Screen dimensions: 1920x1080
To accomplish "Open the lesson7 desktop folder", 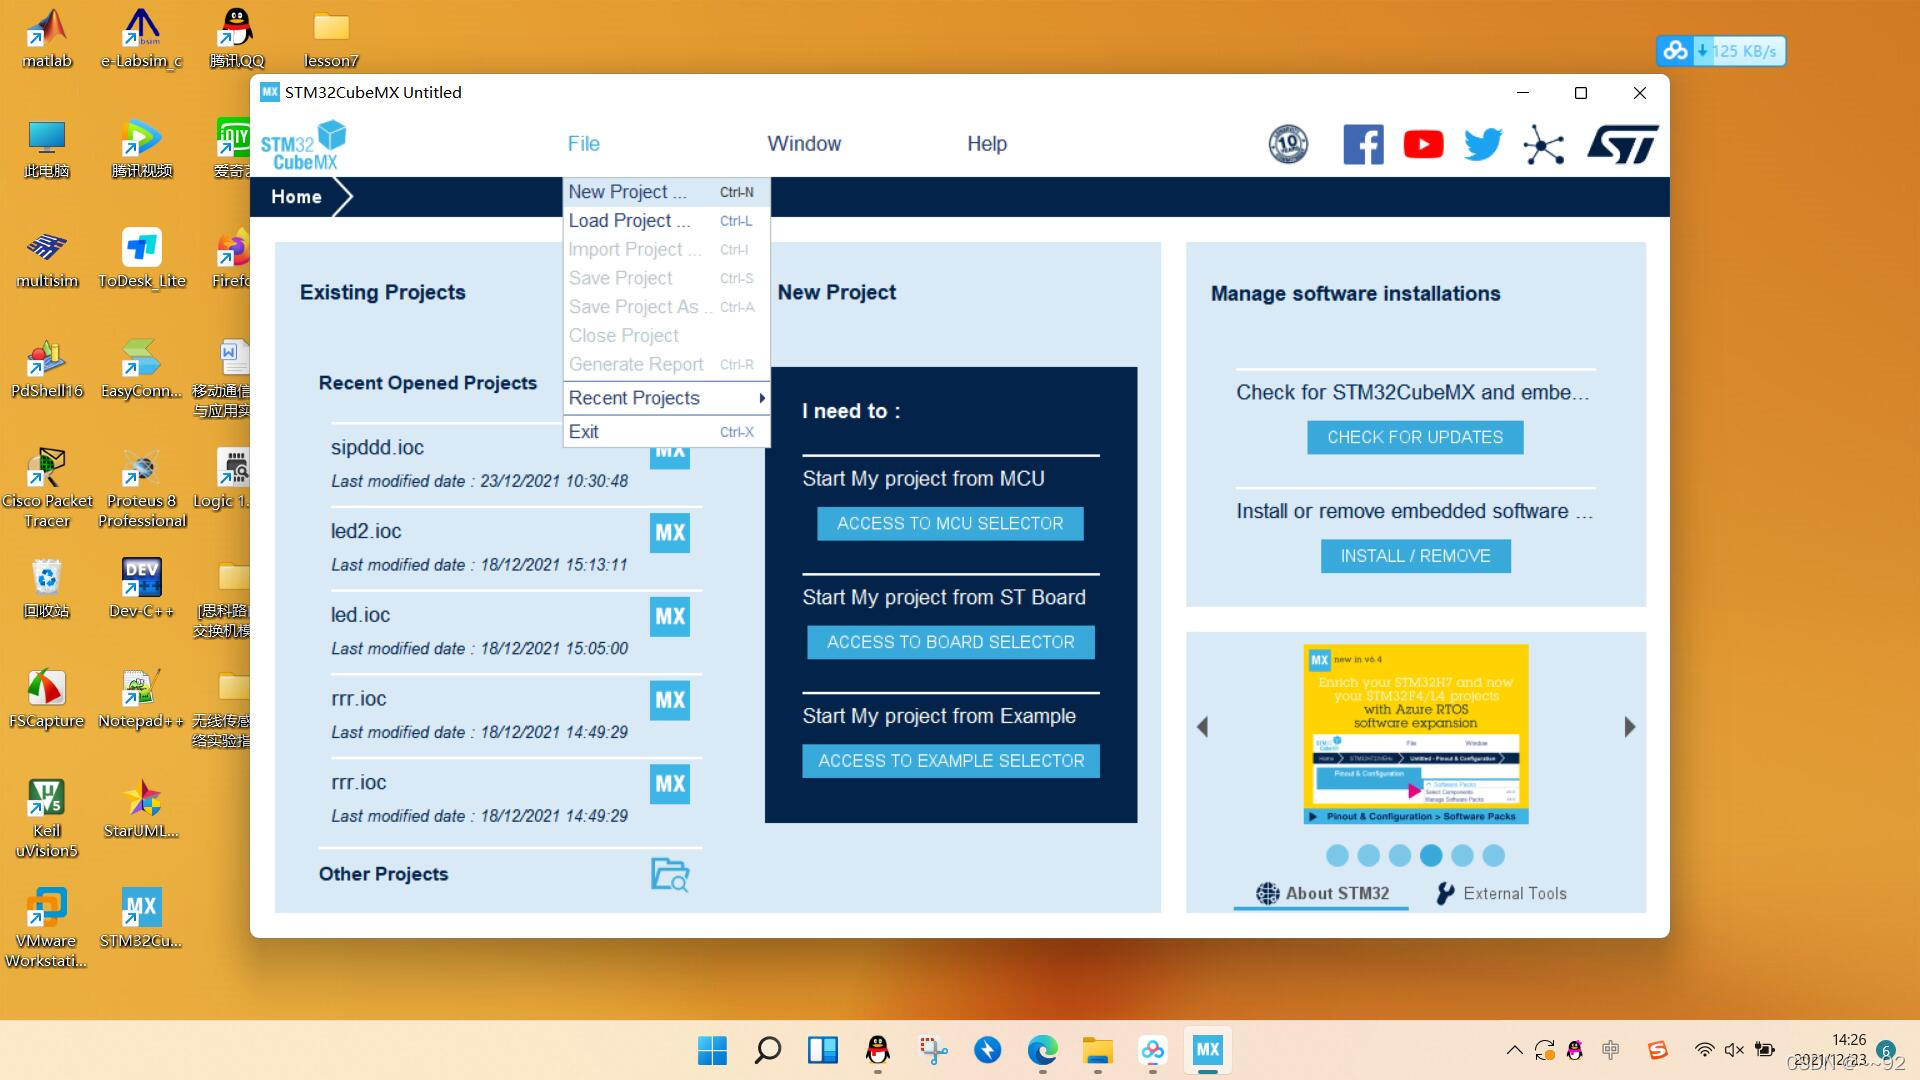I will [x=331, y=39].
